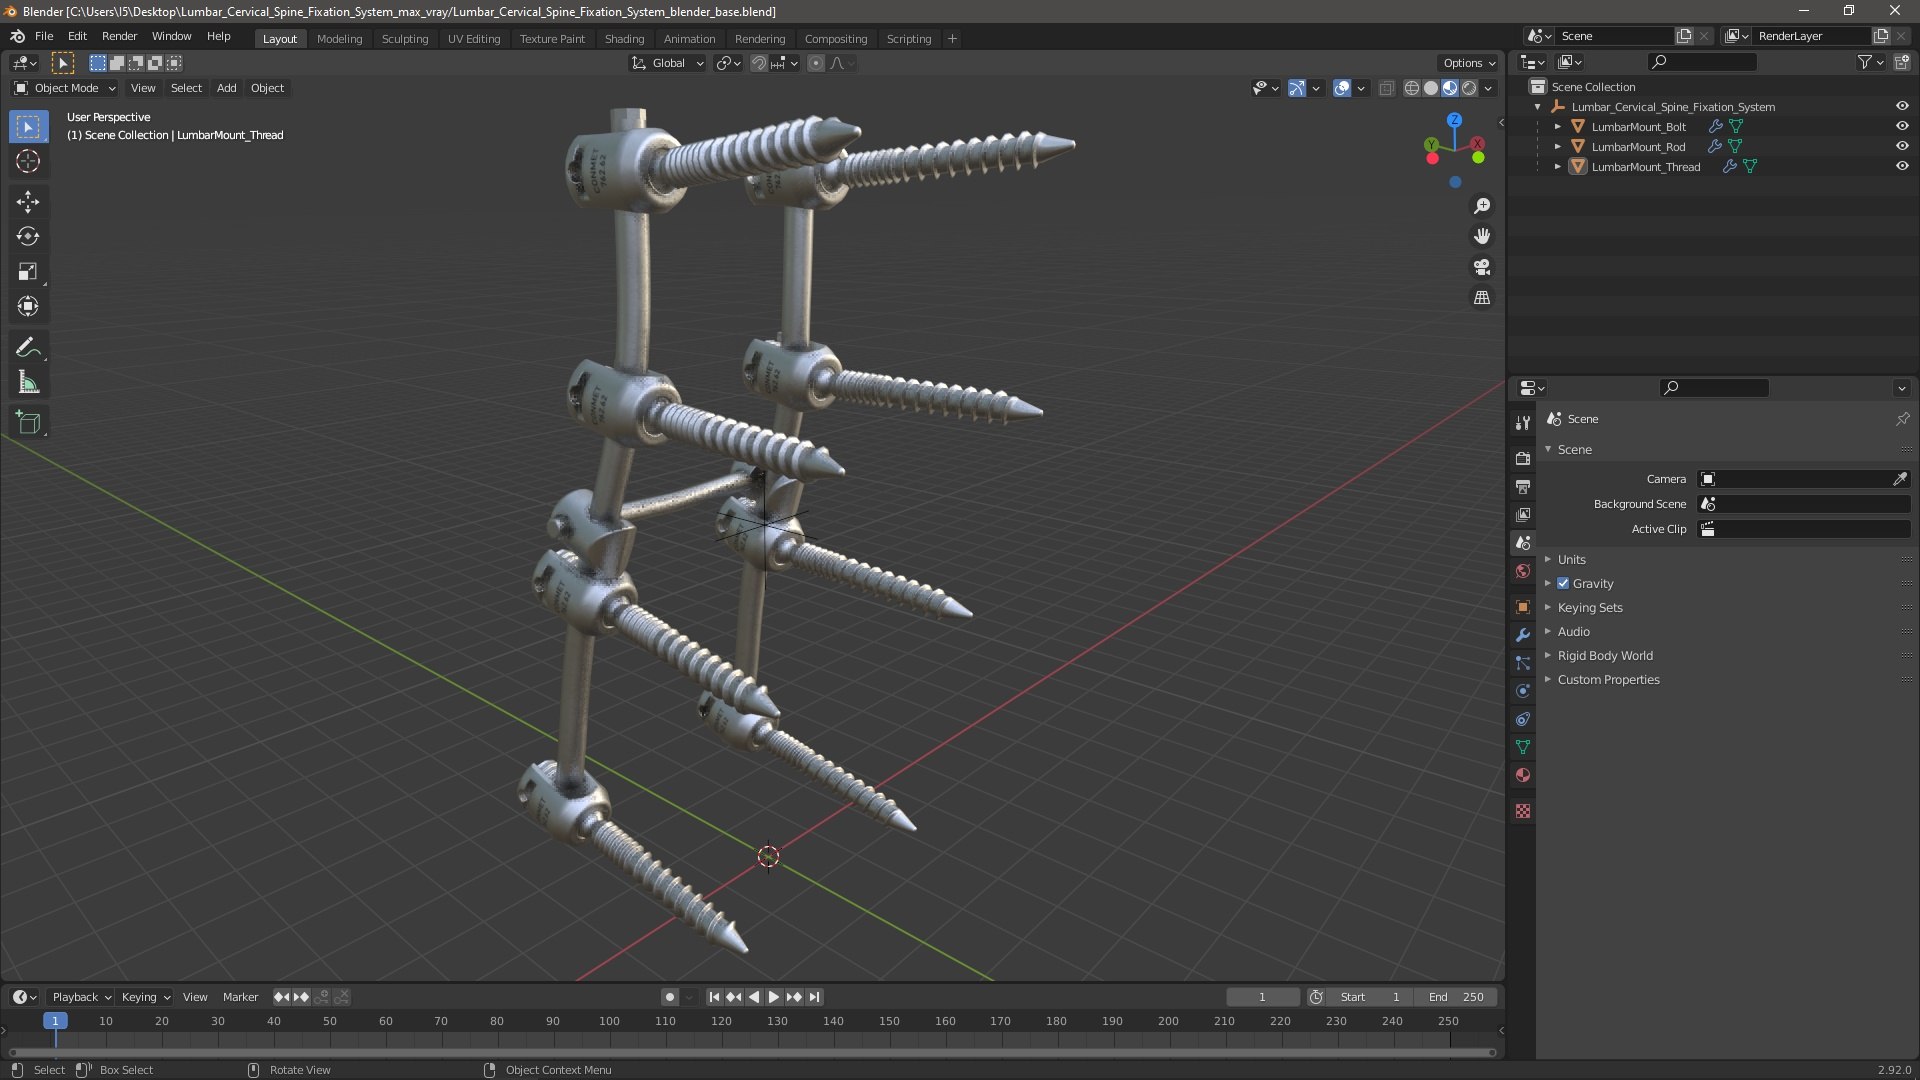Select the Transform tool
Viewport: 1920px width, 1080px height.
pos(28,307)
